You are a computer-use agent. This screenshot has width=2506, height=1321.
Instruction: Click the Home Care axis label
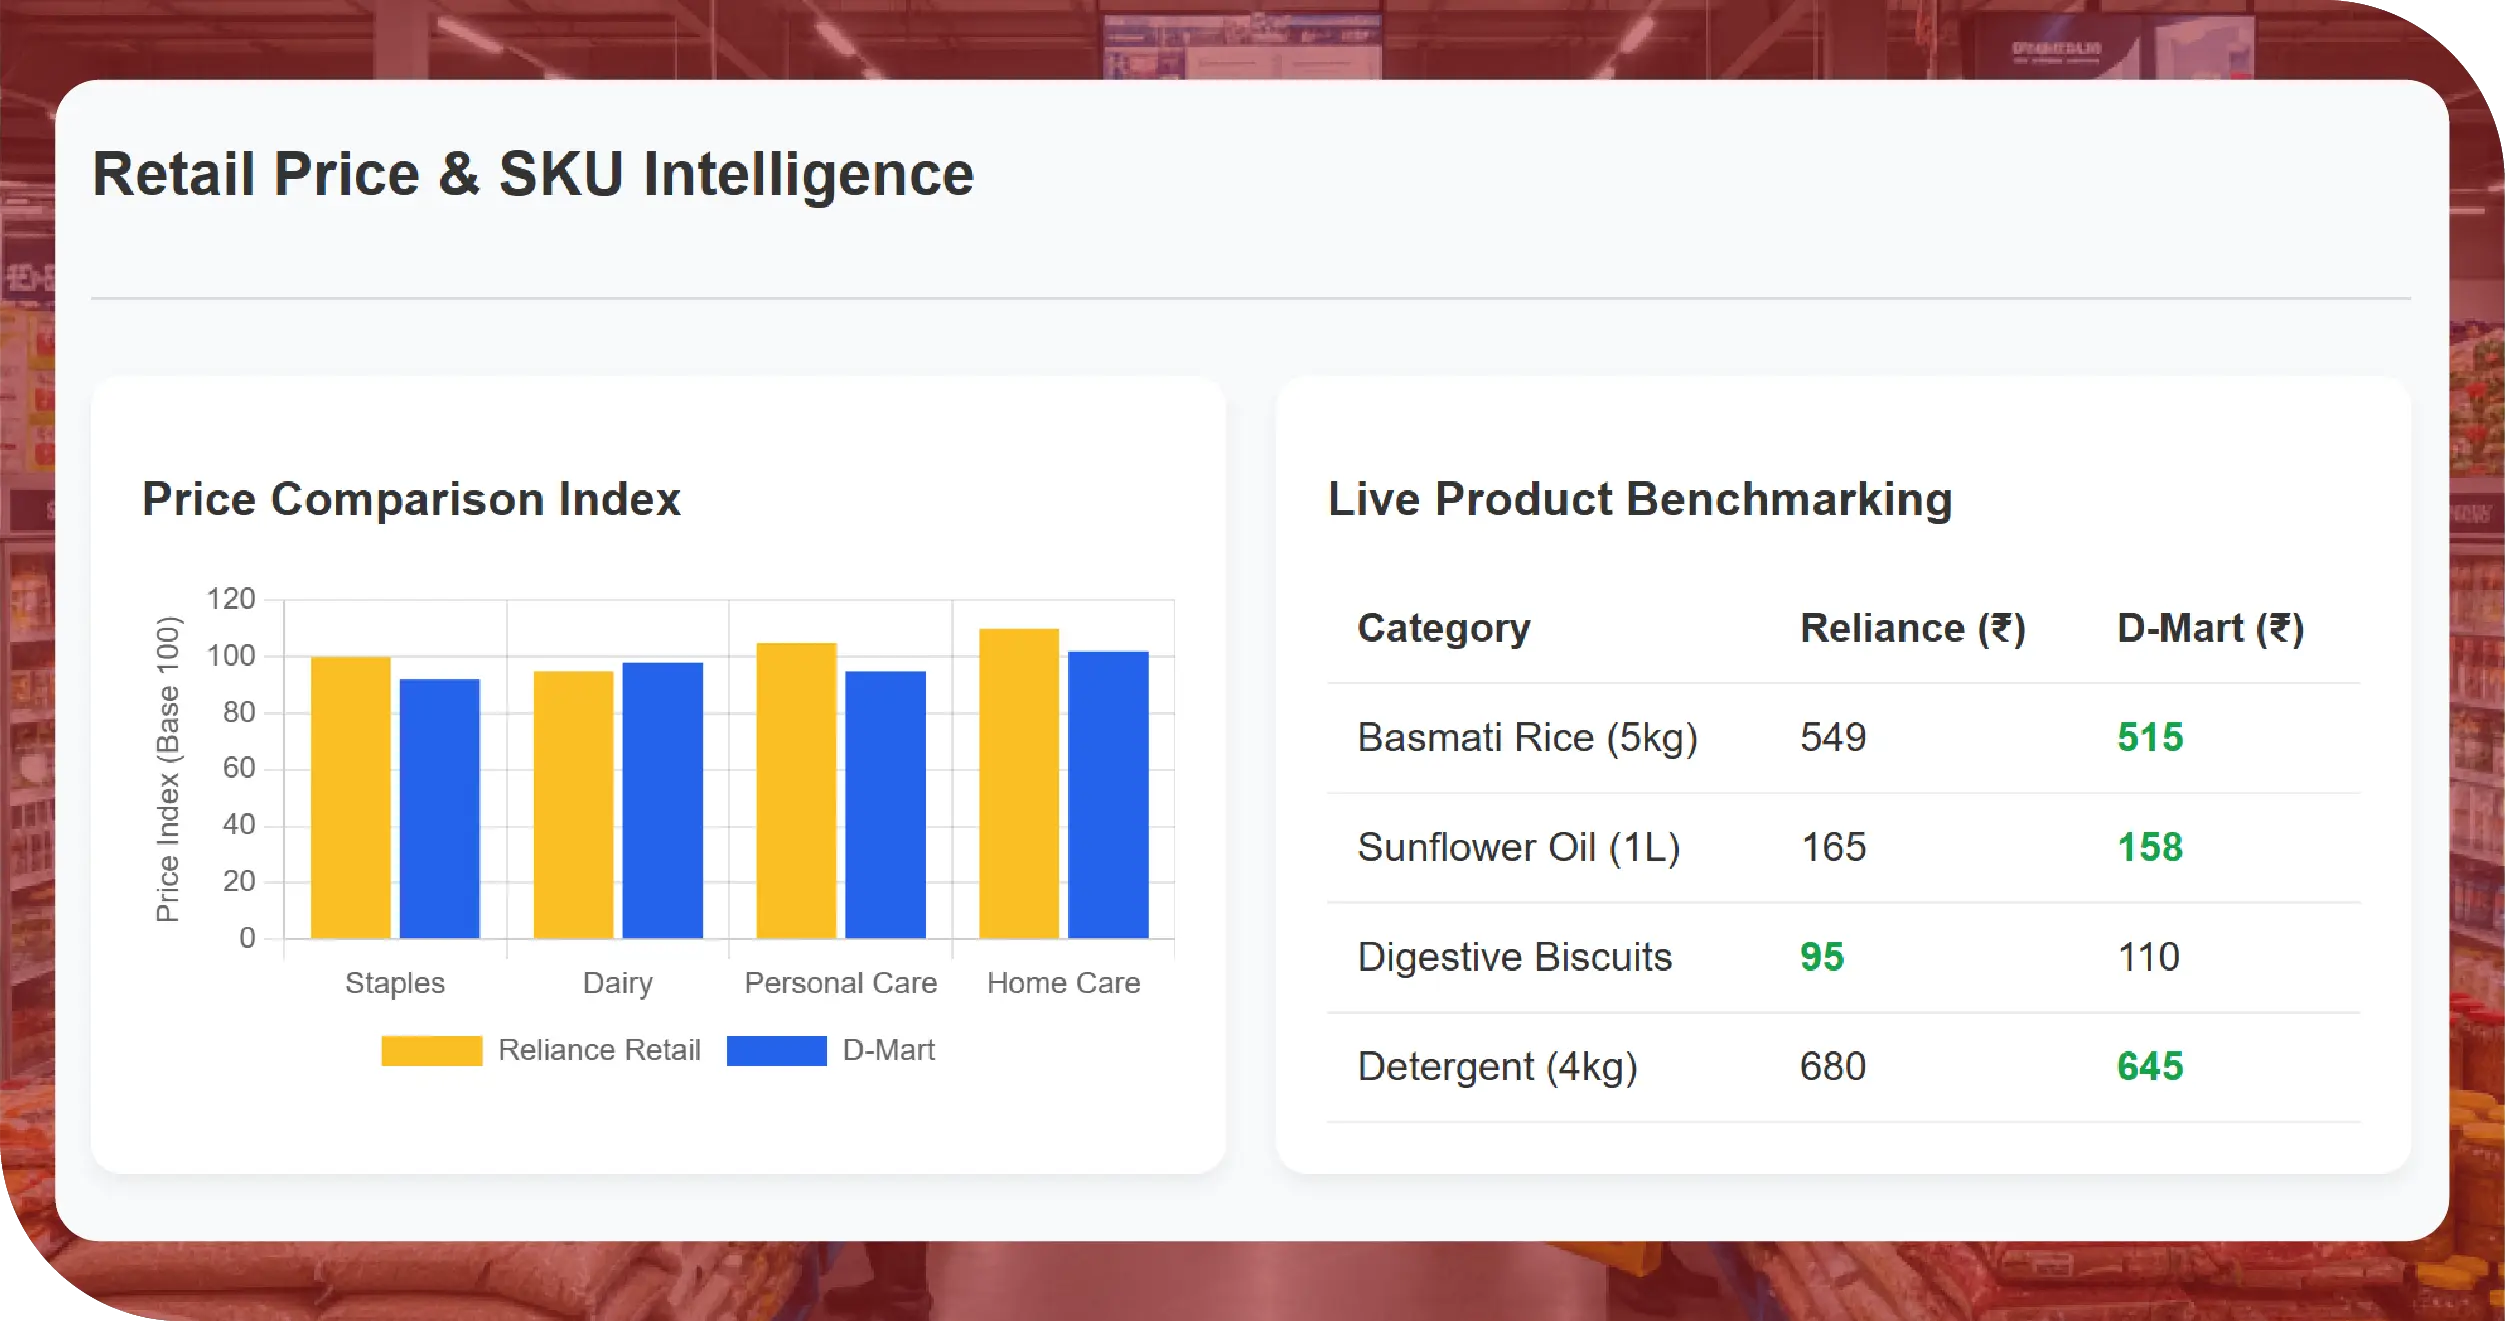coord(1063,983)
